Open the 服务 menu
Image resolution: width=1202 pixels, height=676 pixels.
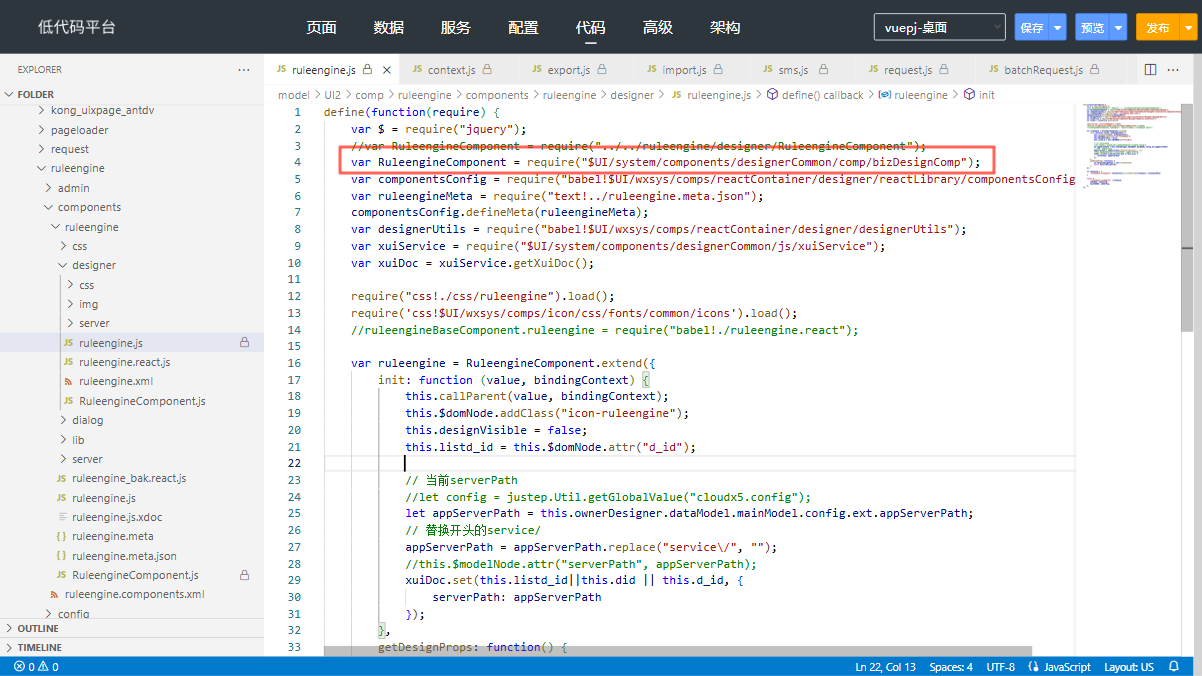click(455, 28)
